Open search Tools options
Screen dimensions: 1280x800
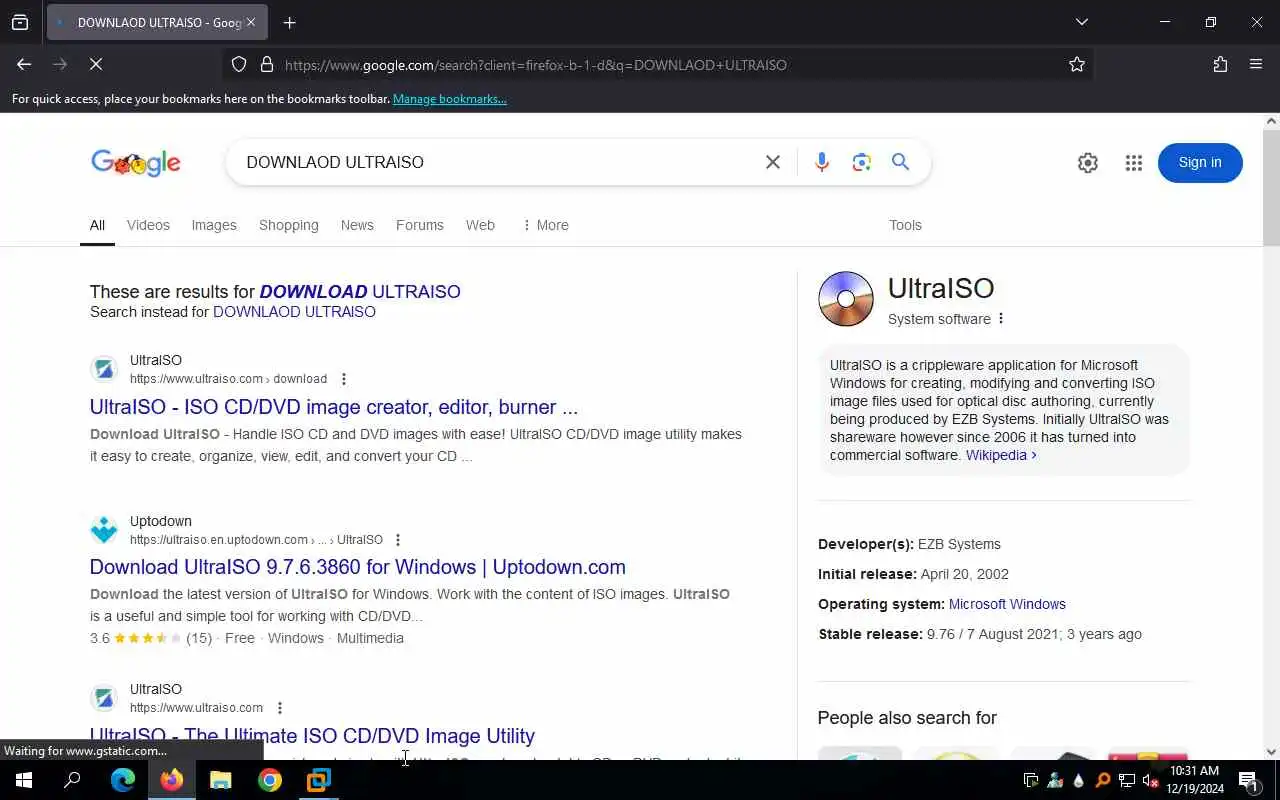click(x=905, y=225)
